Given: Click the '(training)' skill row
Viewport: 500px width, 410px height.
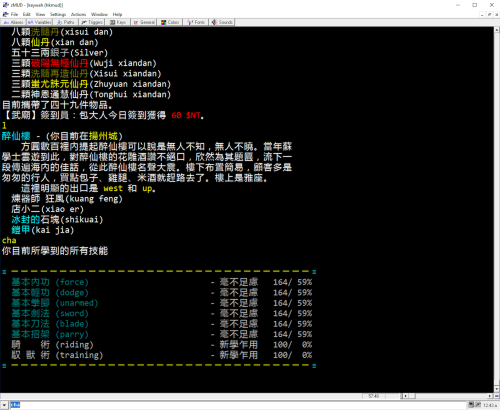Looking at the screenshot, I should tap(162, 355).
